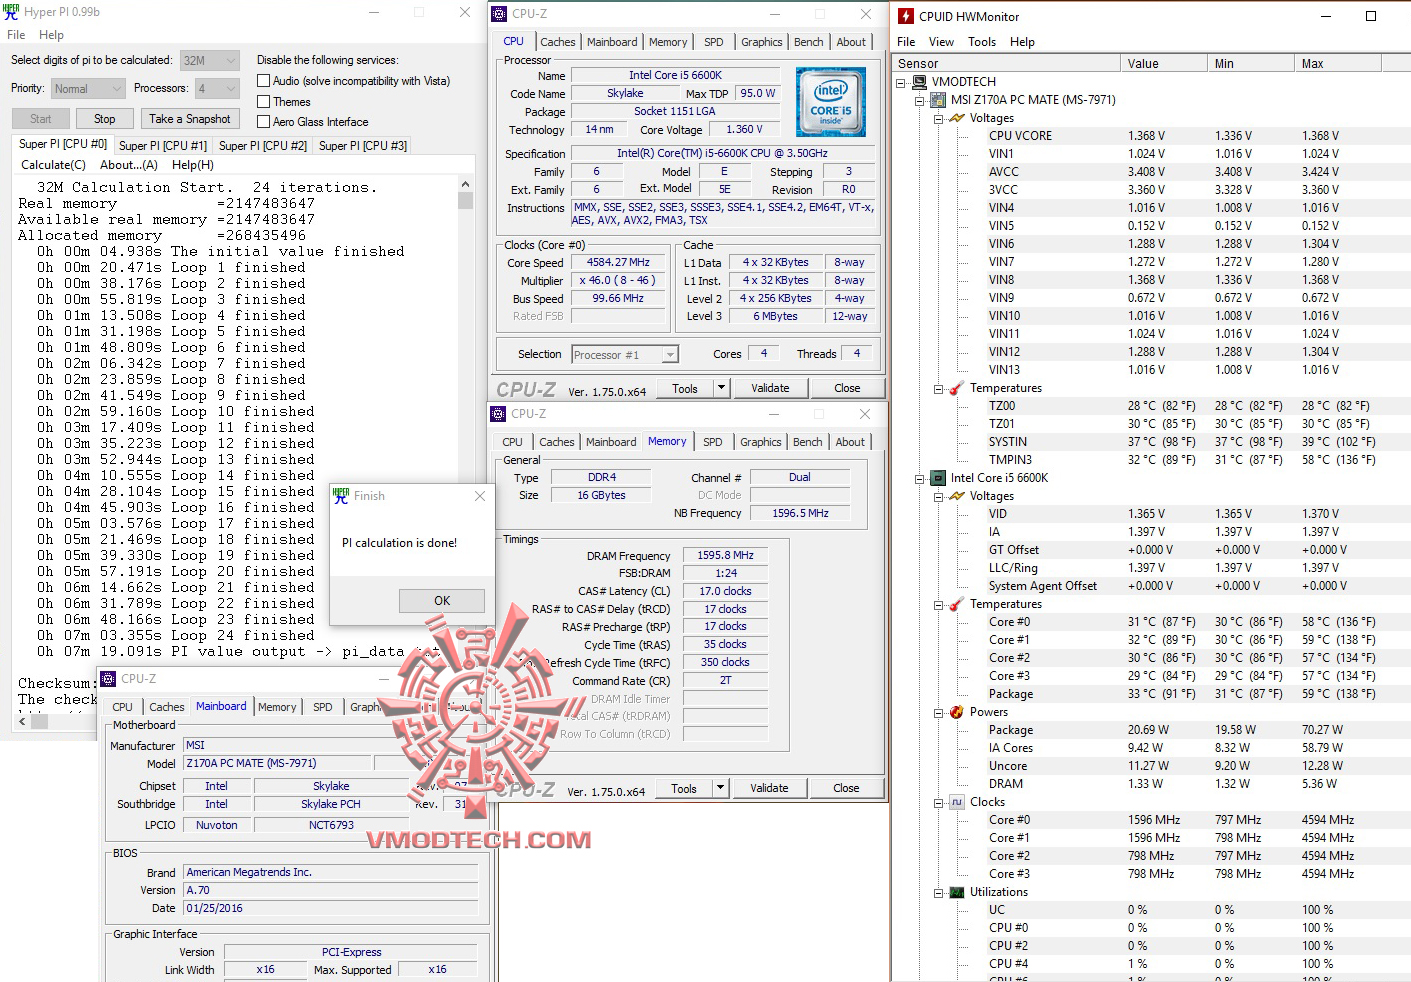Image resolution: width=1411 pixels, height=982 pixels.
Task: Click OK in the Finish dialog
Action: coord(442,601)
